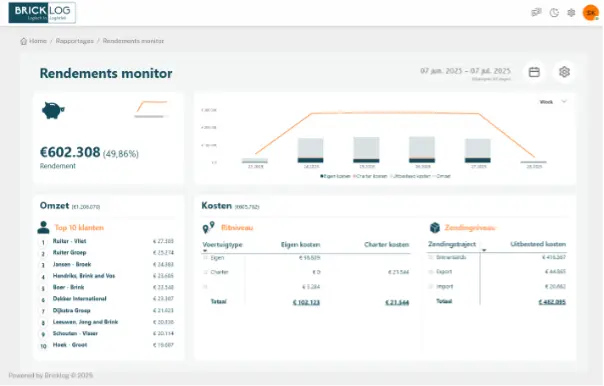604x386 pixels.
Task: Click the Bricklog logo
Action: point(42,12)
